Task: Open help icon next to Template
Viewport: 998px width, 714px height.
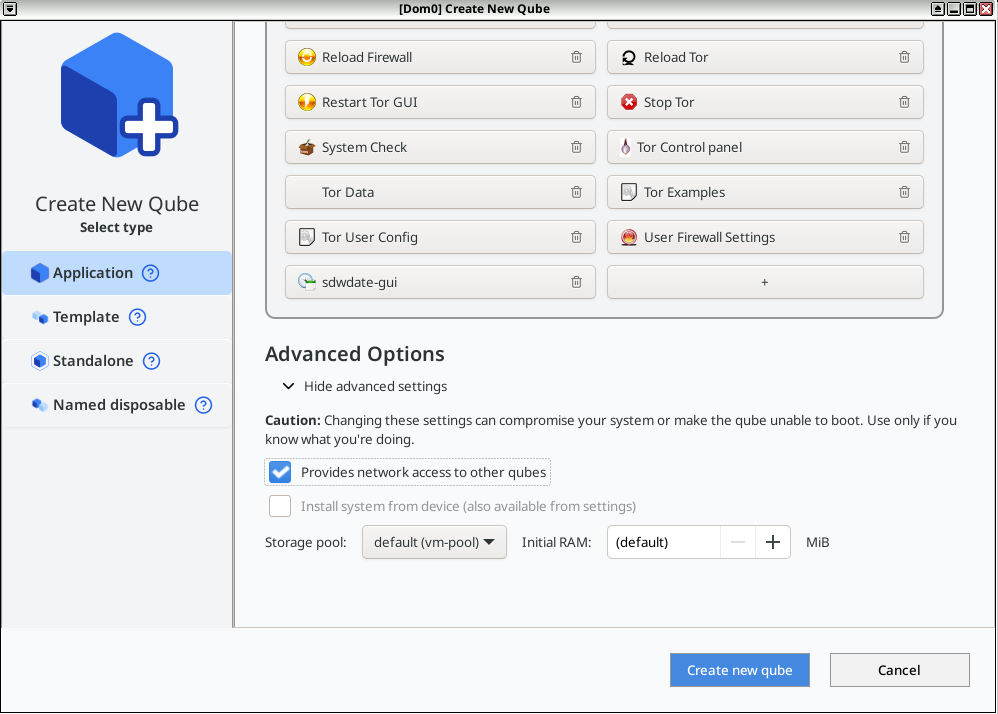Action: click(x=138, y=317)
